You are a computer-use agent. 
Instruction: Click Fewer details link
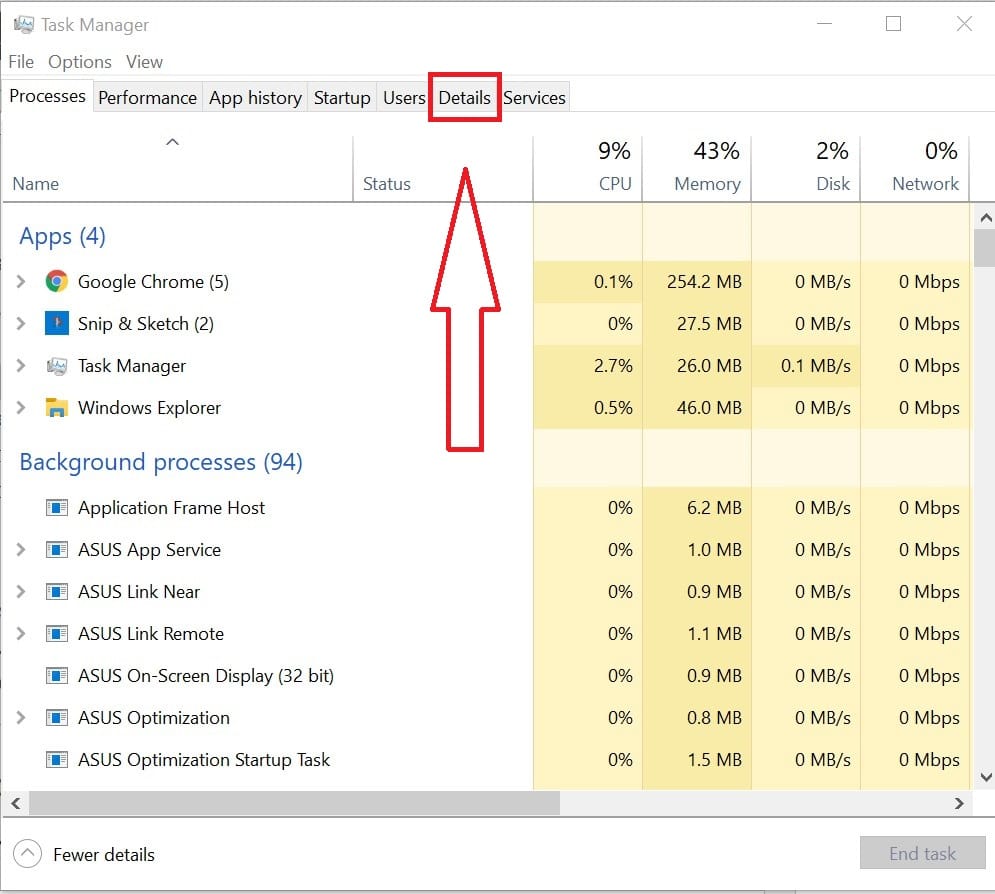click(104, 855)
